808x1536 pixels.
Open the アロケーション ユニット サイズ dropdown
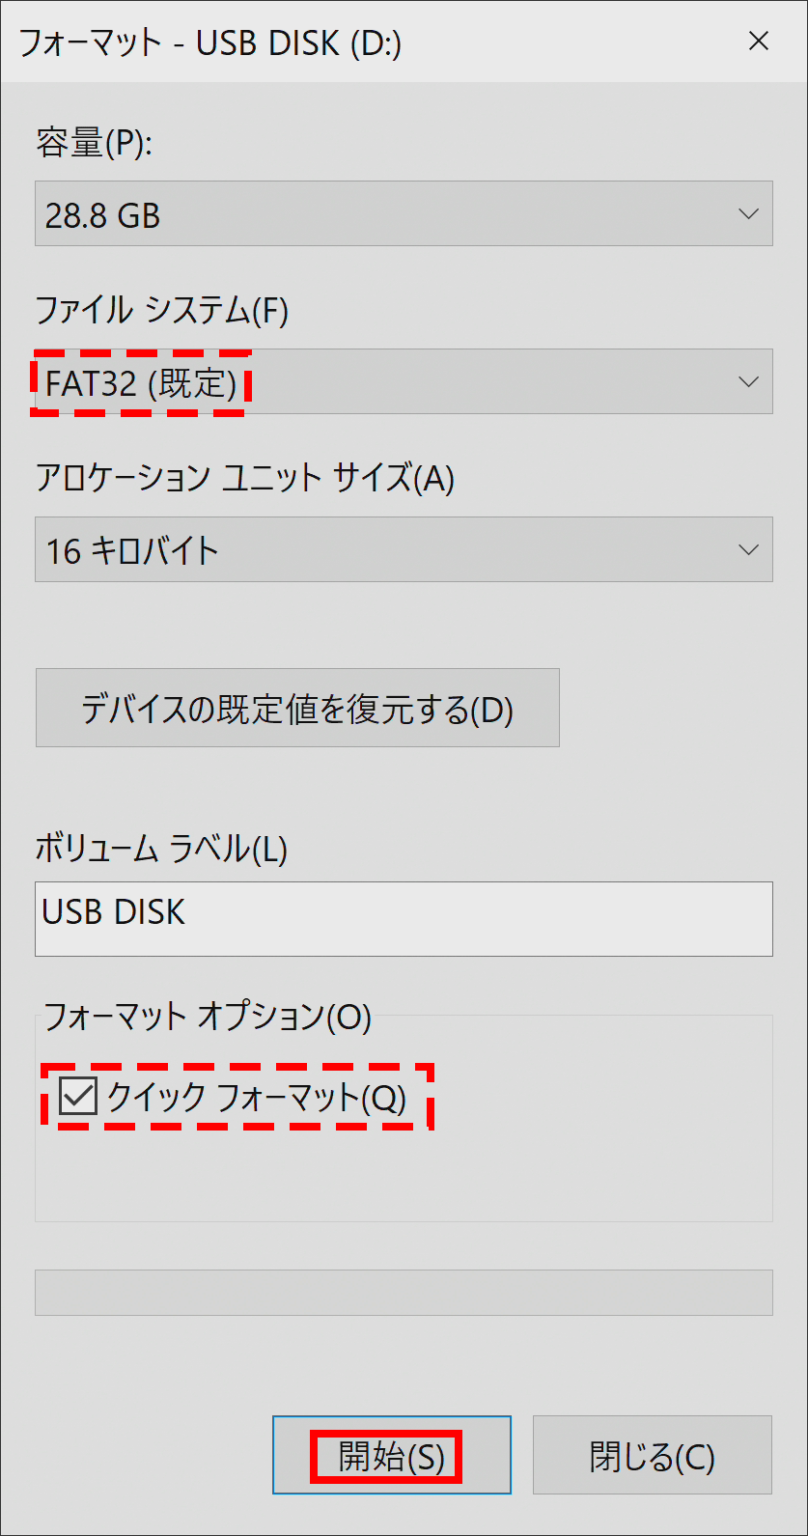point(400,548)
